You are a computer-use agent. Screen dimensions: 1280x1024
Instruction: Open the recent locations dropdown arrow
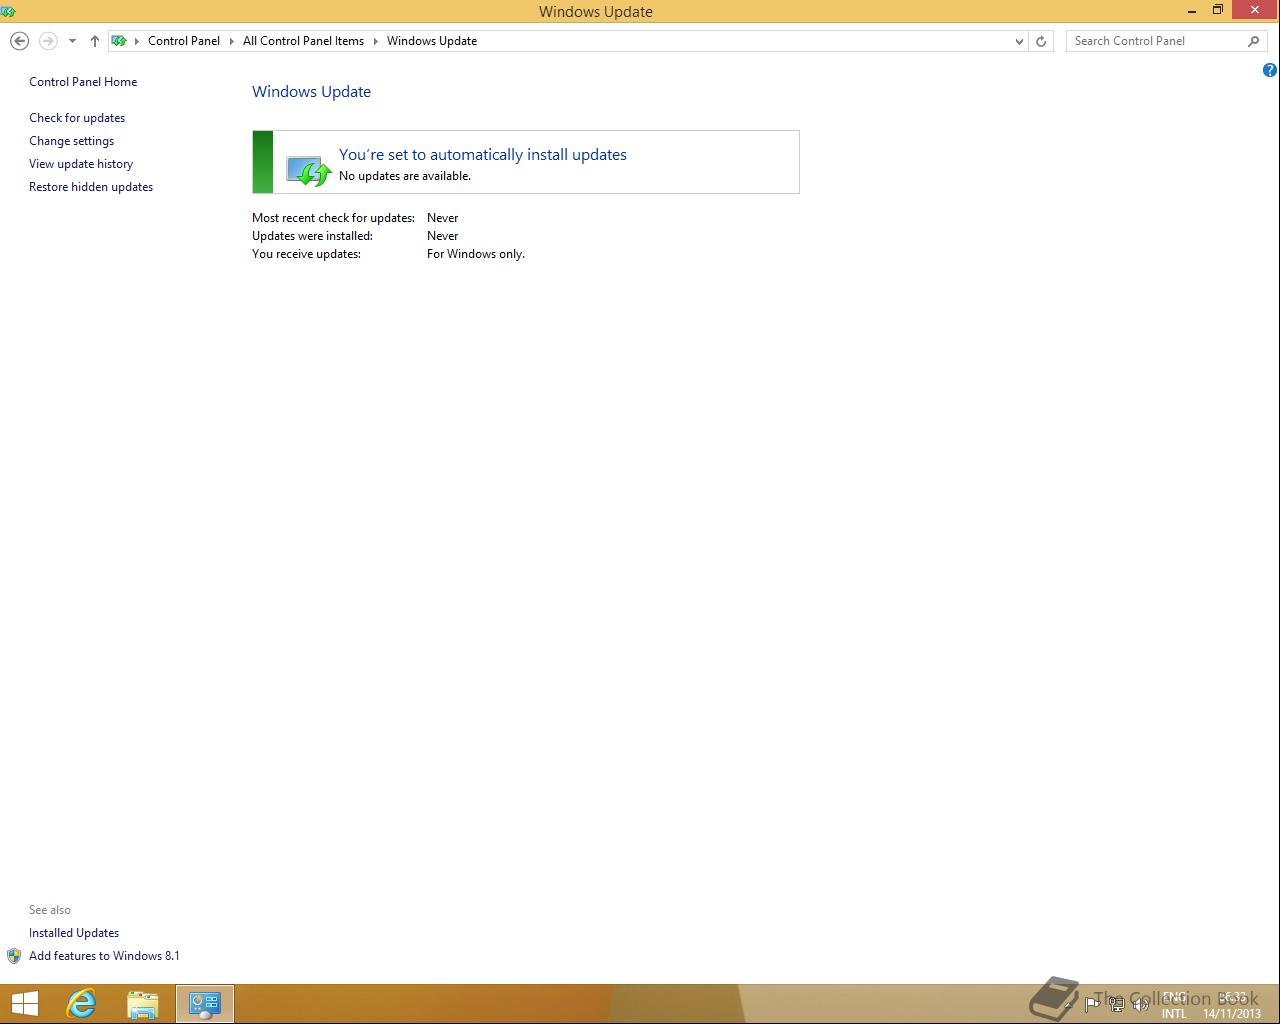tap(72, 41)
